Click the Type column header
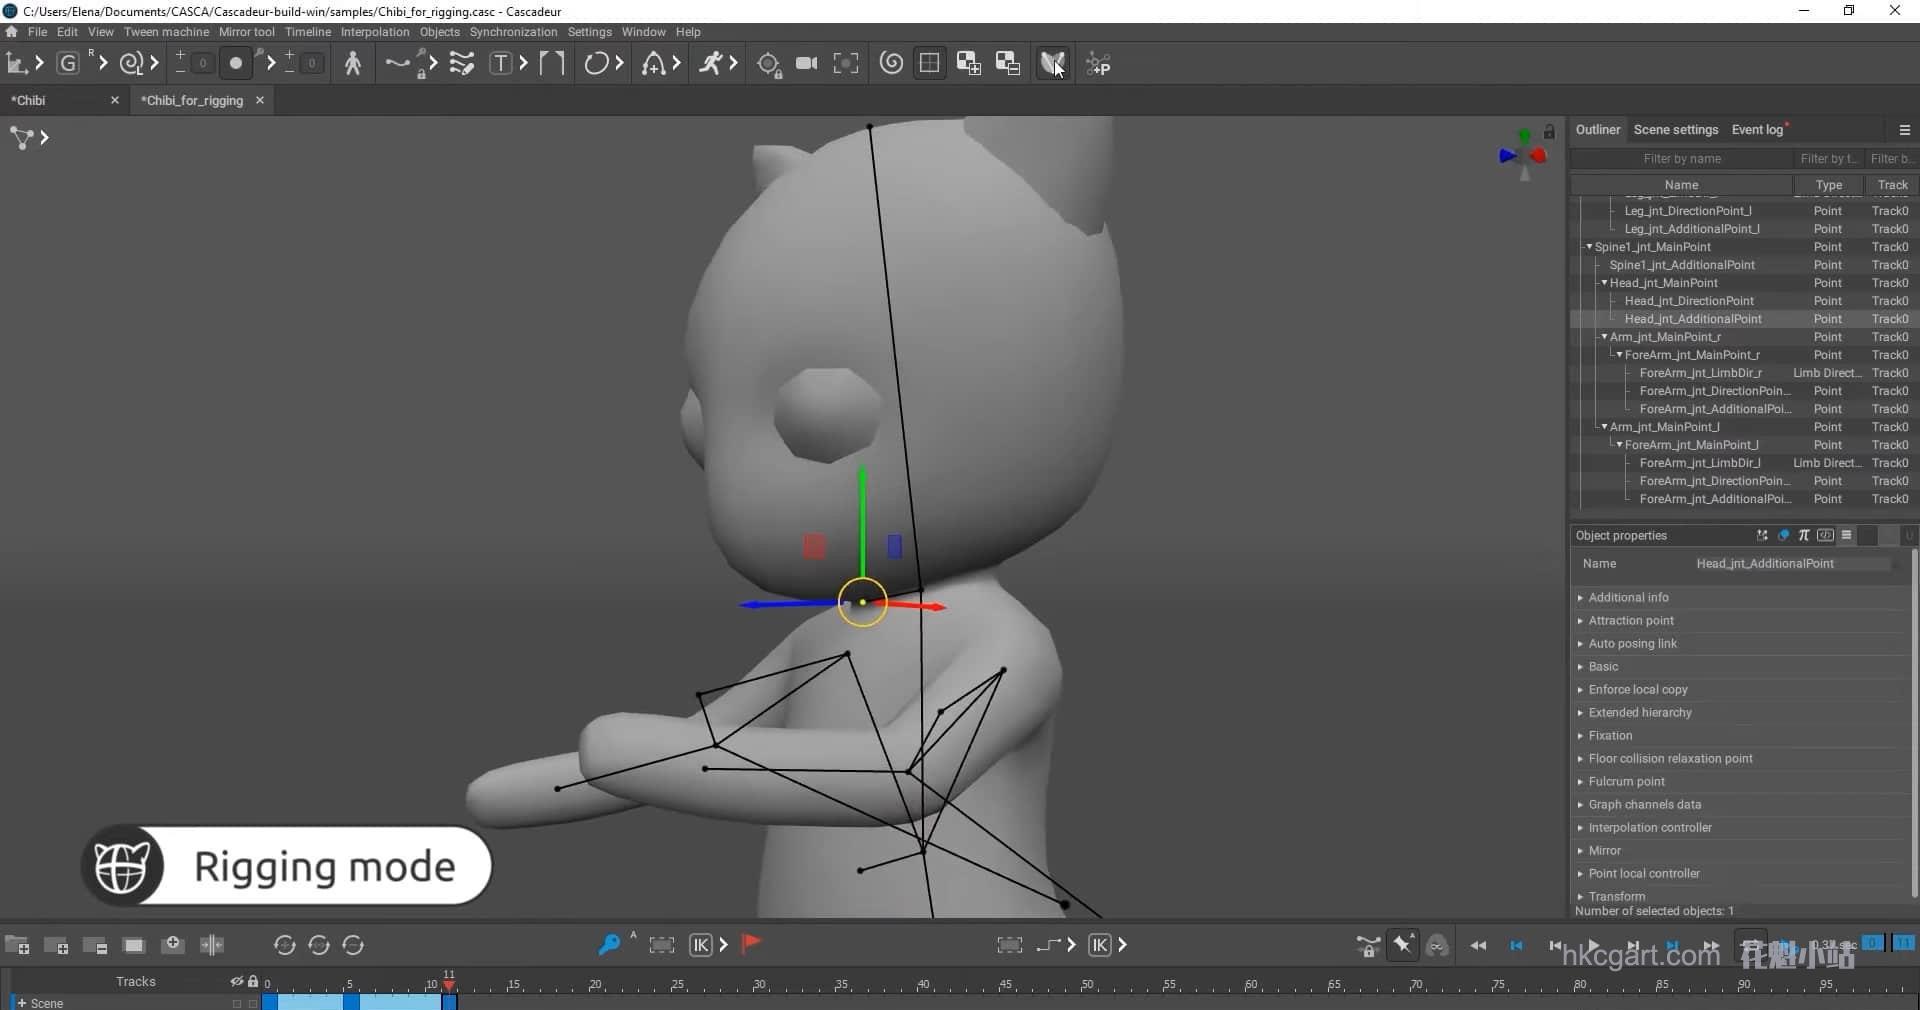 (x=1828, y=185)
